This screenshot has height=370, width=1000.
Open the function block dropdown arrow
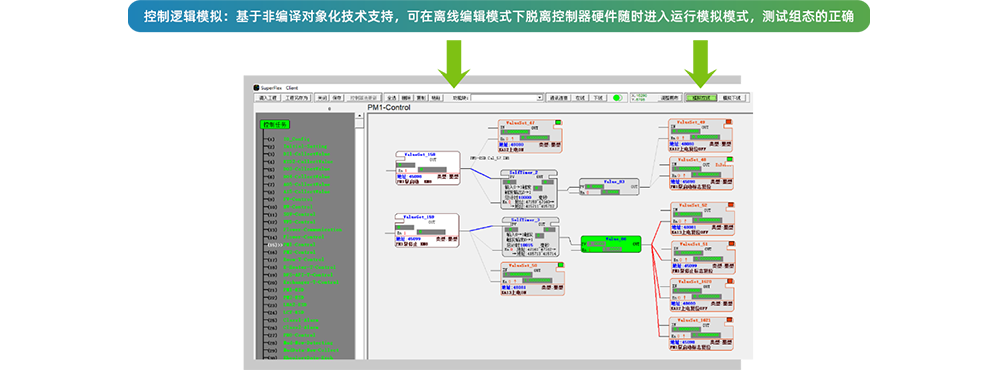[540, 98]
